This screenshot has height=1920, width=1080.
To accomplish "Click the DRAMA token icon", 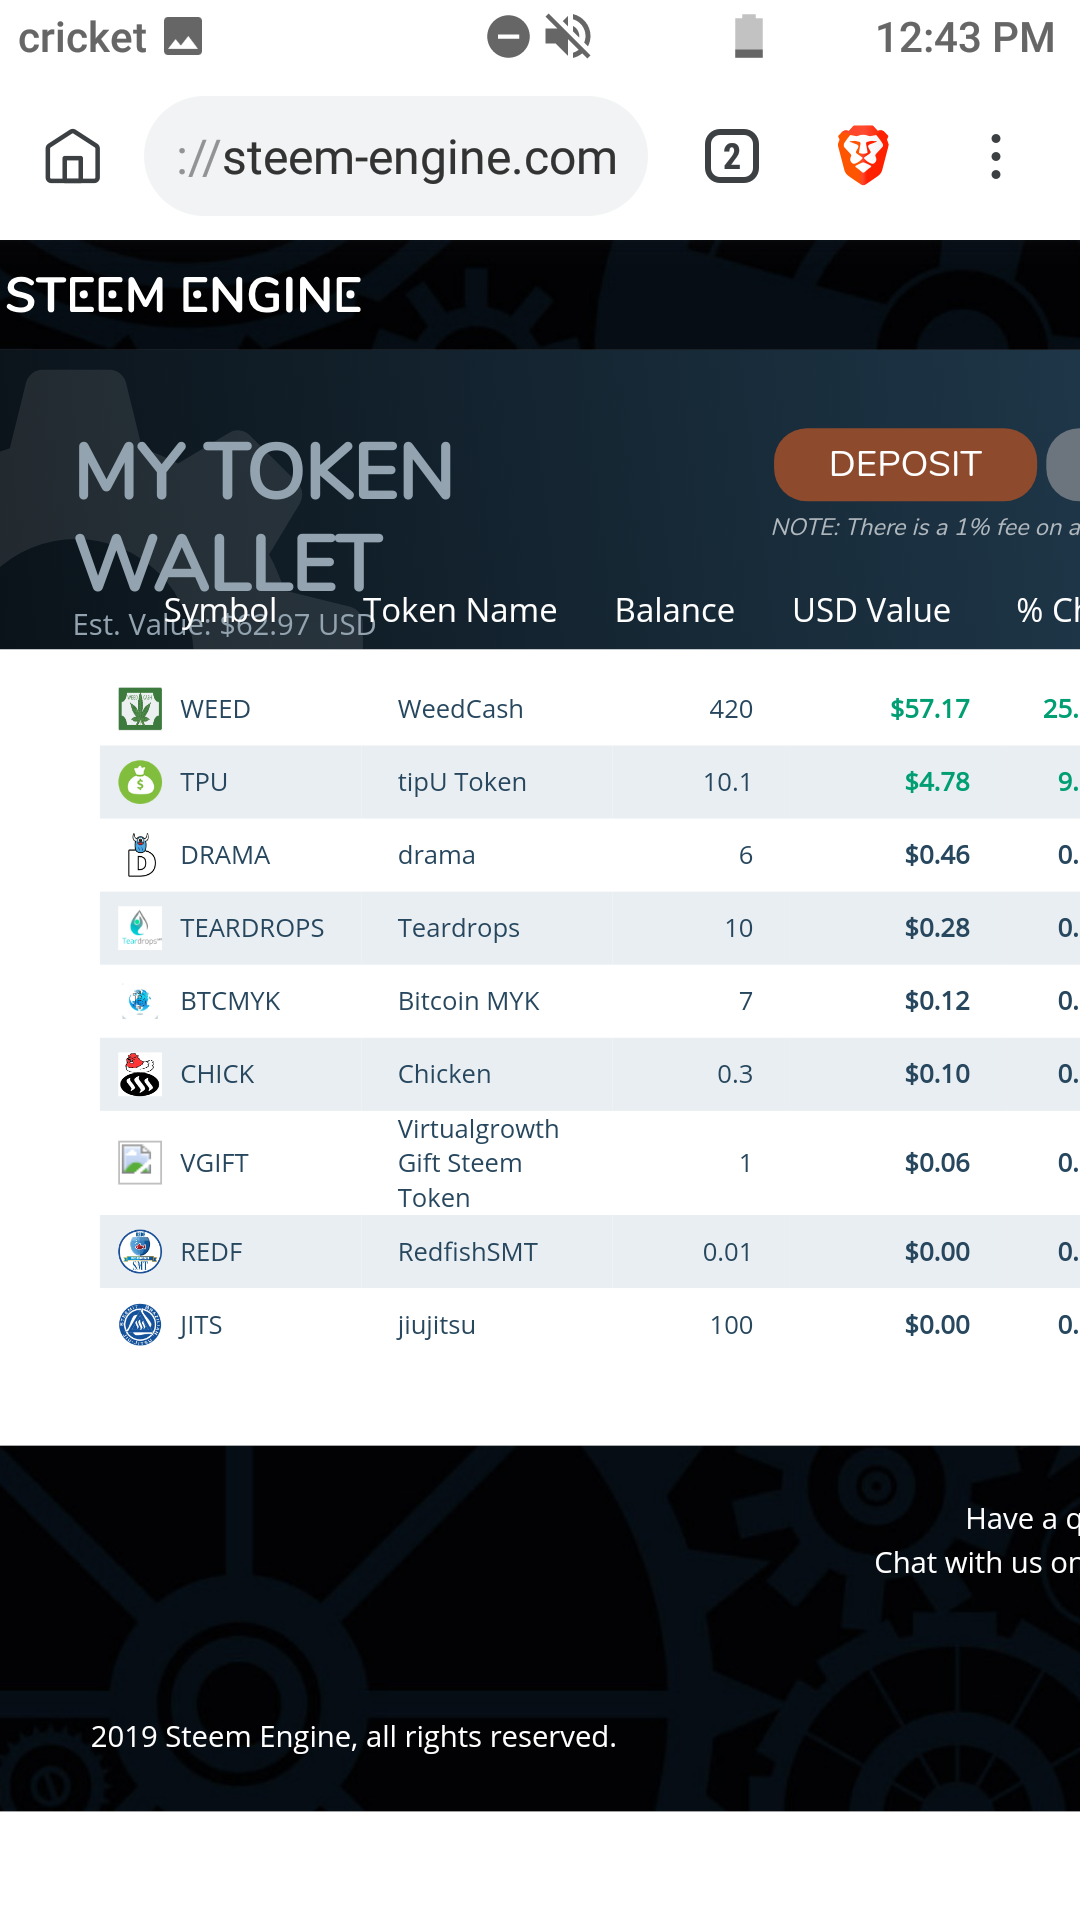I will (x=140, y=855).
